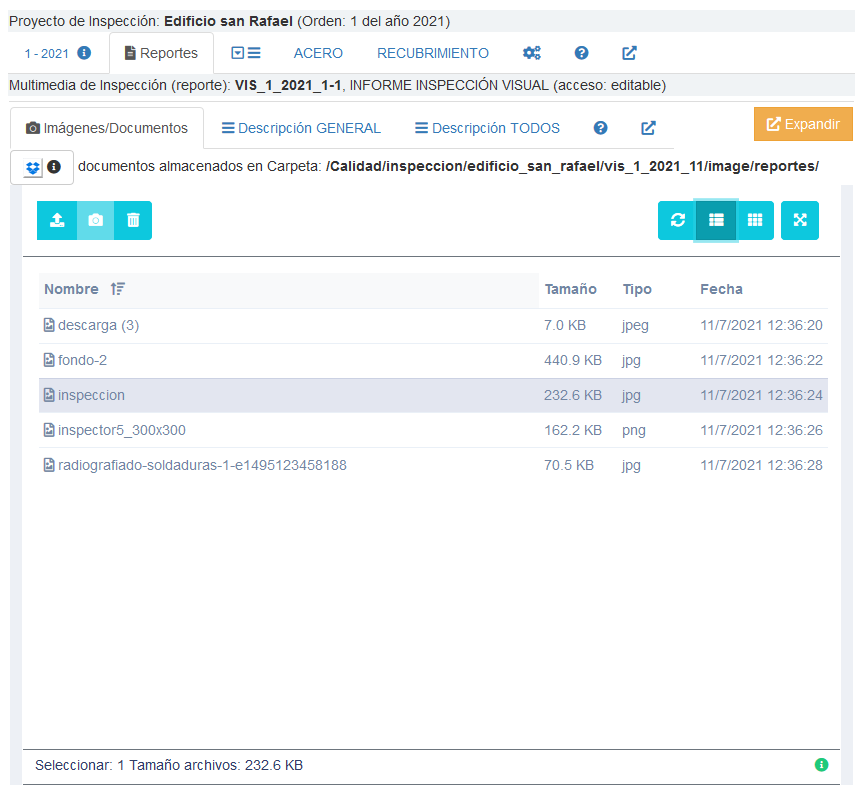
Task: Select the radiografiado-soldaduras file row
Action: coord(202,465)
